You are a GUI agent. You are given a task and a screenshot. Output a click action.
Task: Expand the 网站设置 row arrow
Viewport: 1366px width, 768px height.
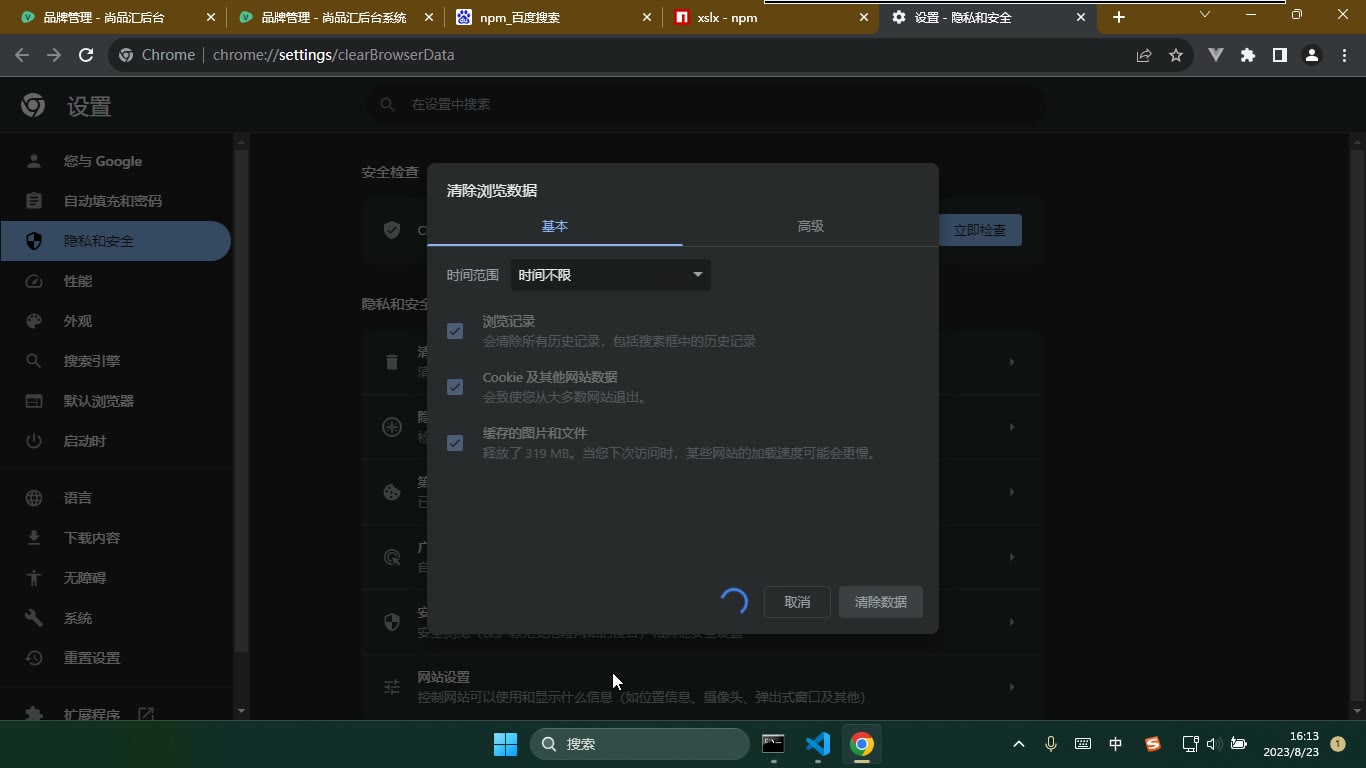click(x=1012, y=687)
